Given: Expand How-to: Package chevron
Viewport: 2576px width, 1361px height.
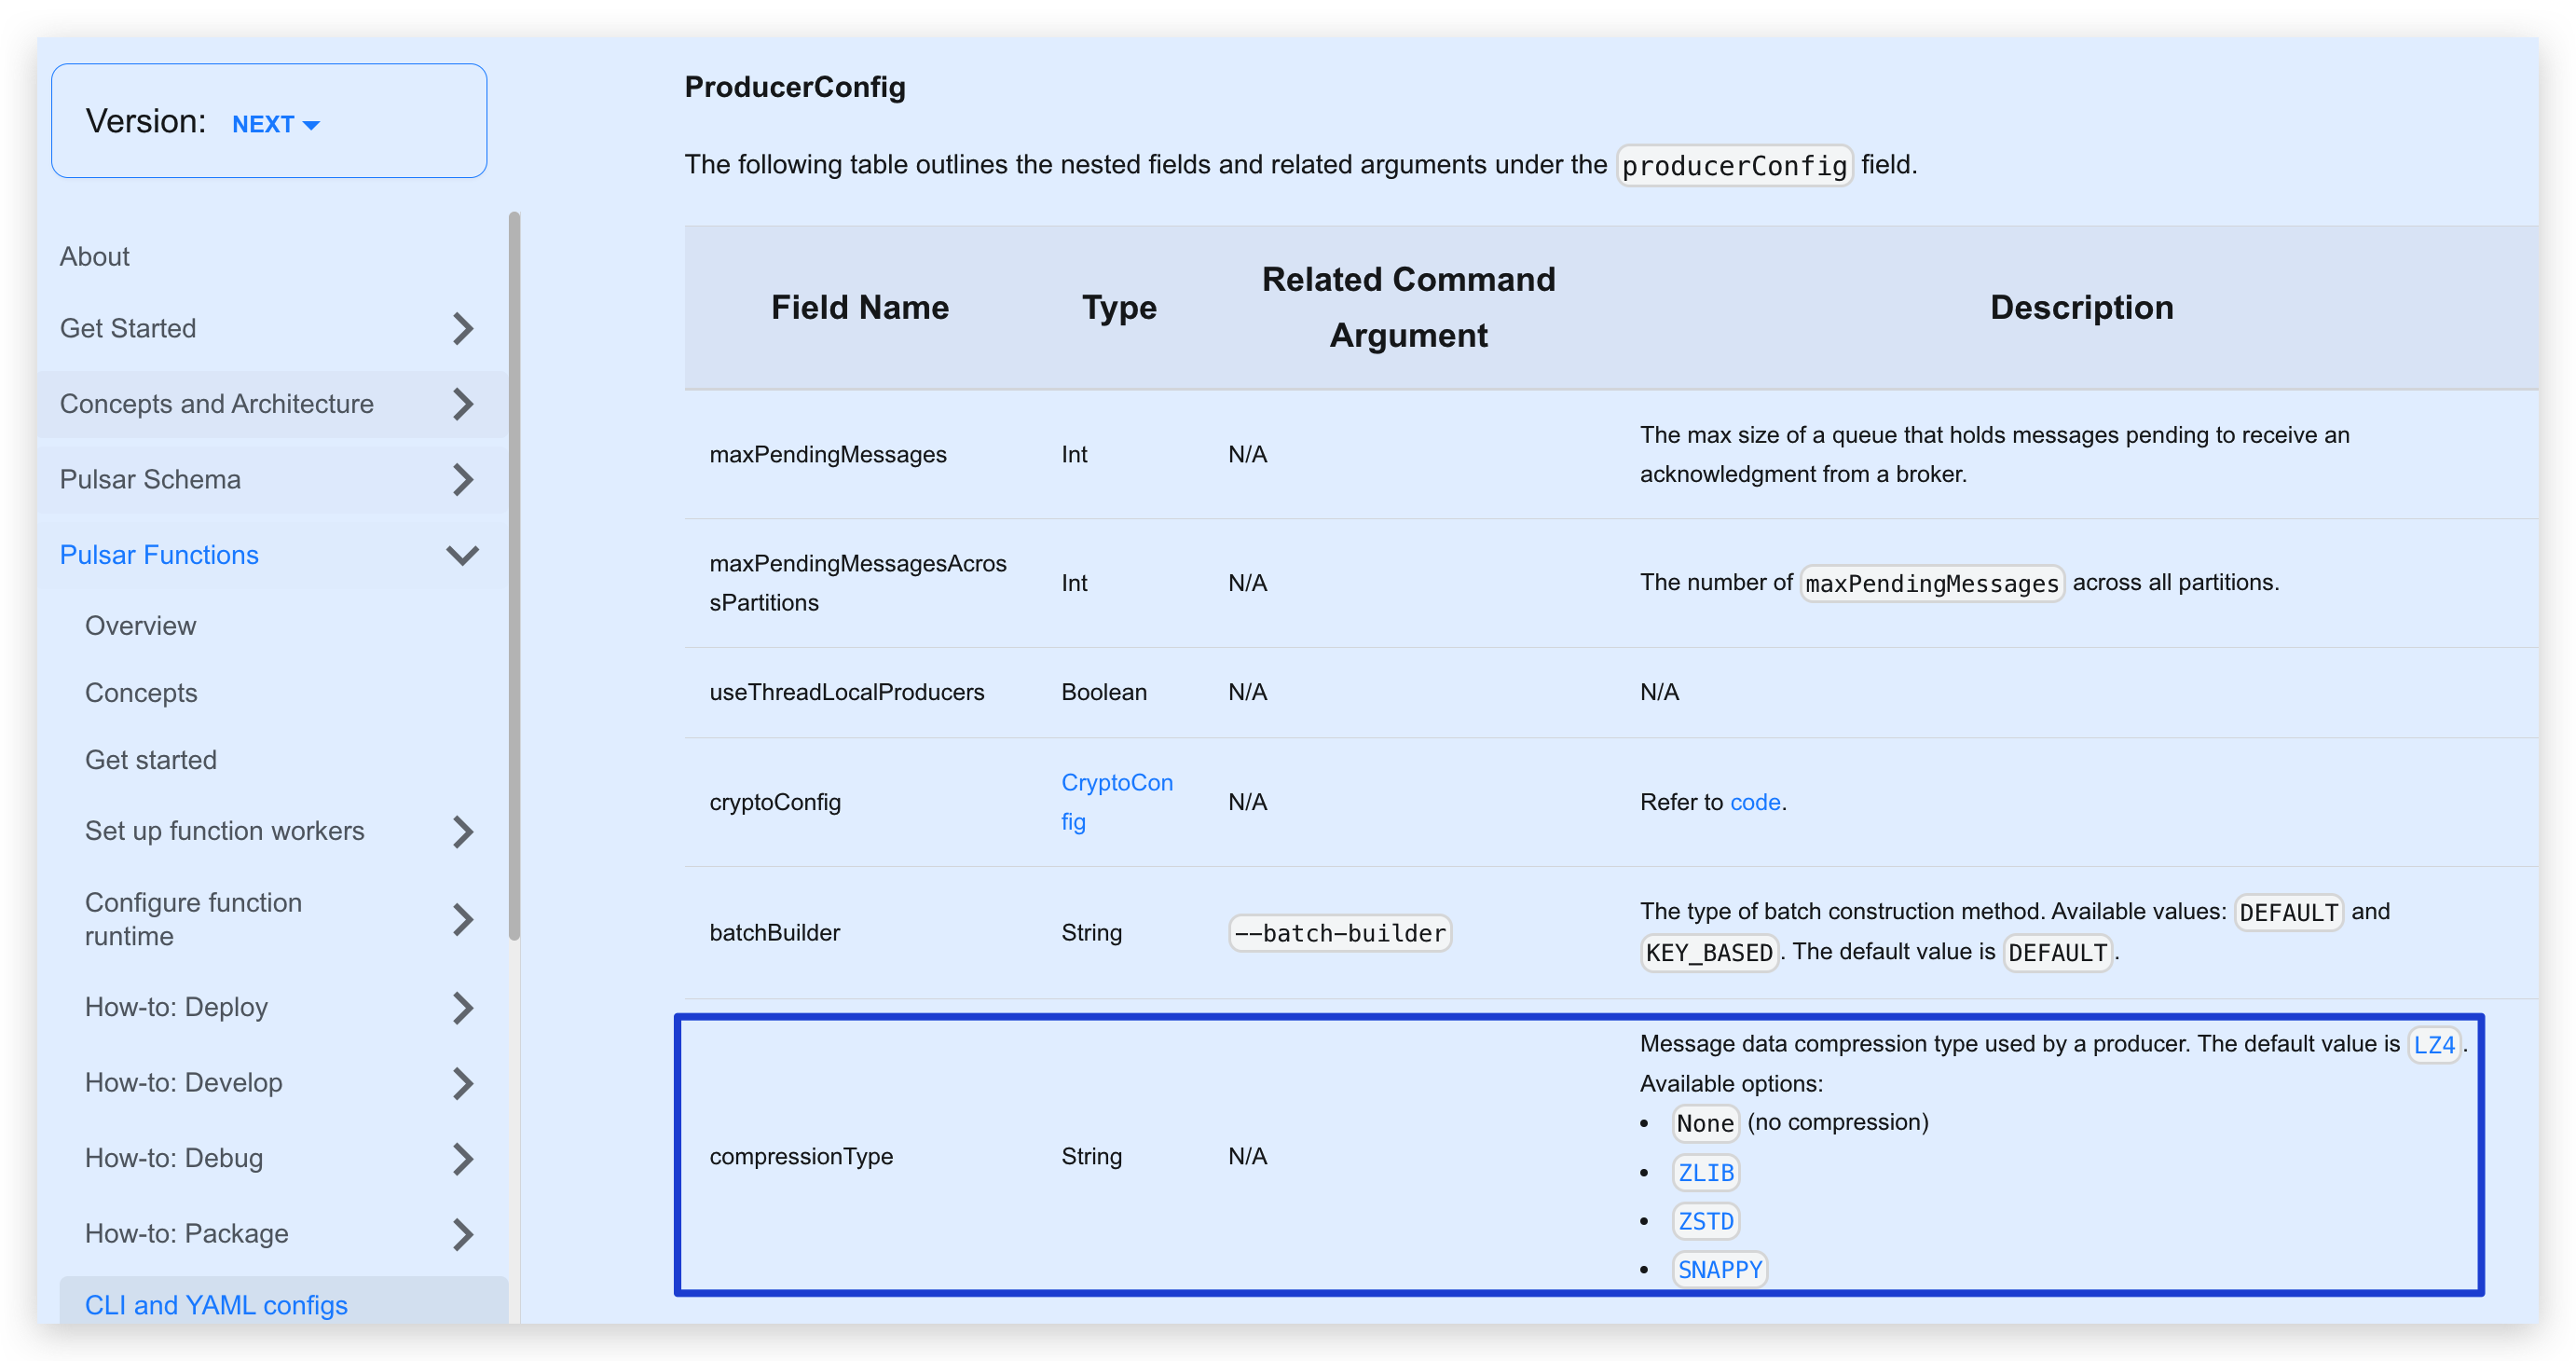Looking at the screenshot, I should [462, 1234].
